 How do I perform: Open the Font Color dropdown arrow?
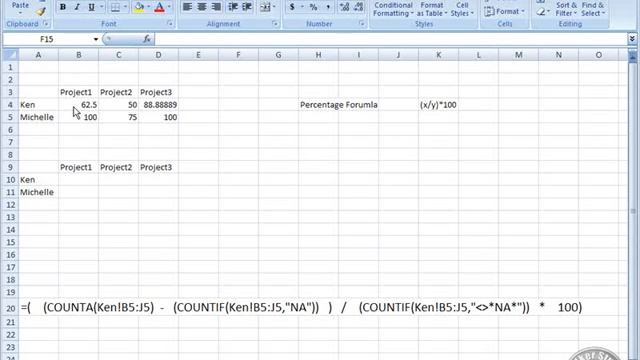pos(169,7)
